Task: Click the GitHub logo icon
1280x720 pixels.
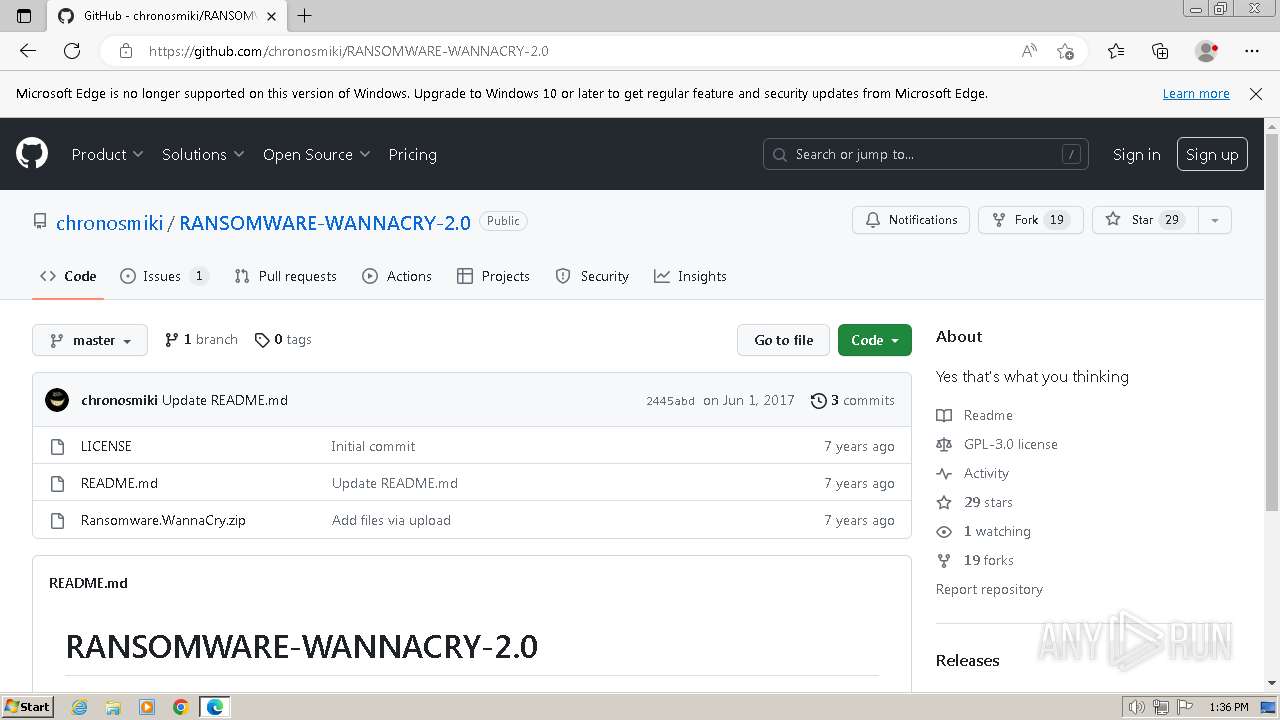Action: coord(32,154)
